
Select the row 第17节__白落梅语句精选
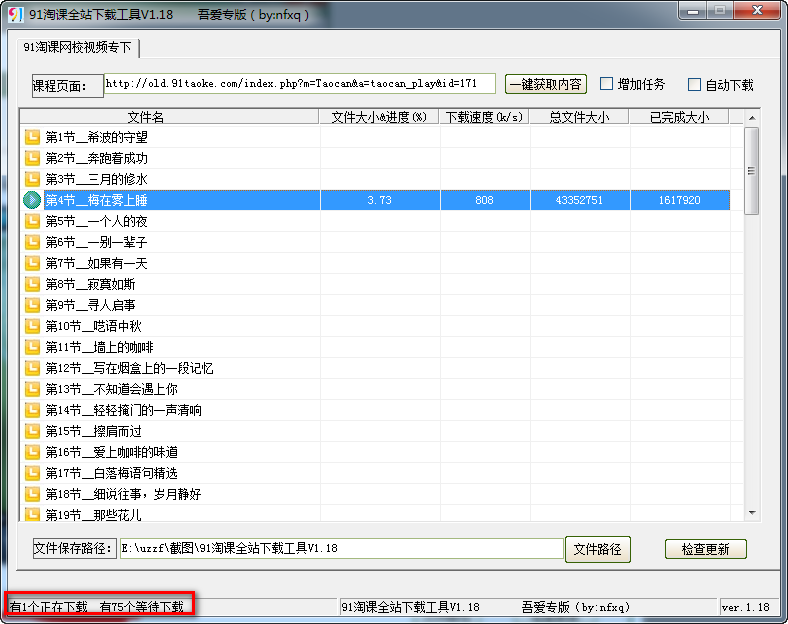(x=375, y=473)
